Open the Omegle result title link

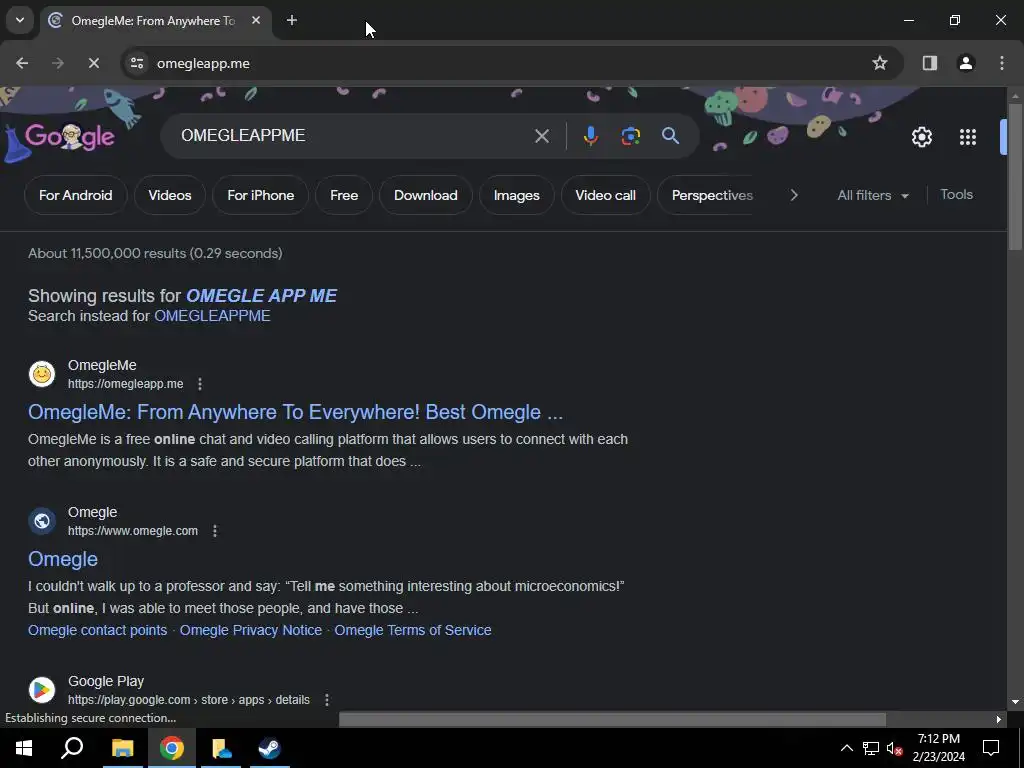[x=63, y=559]
